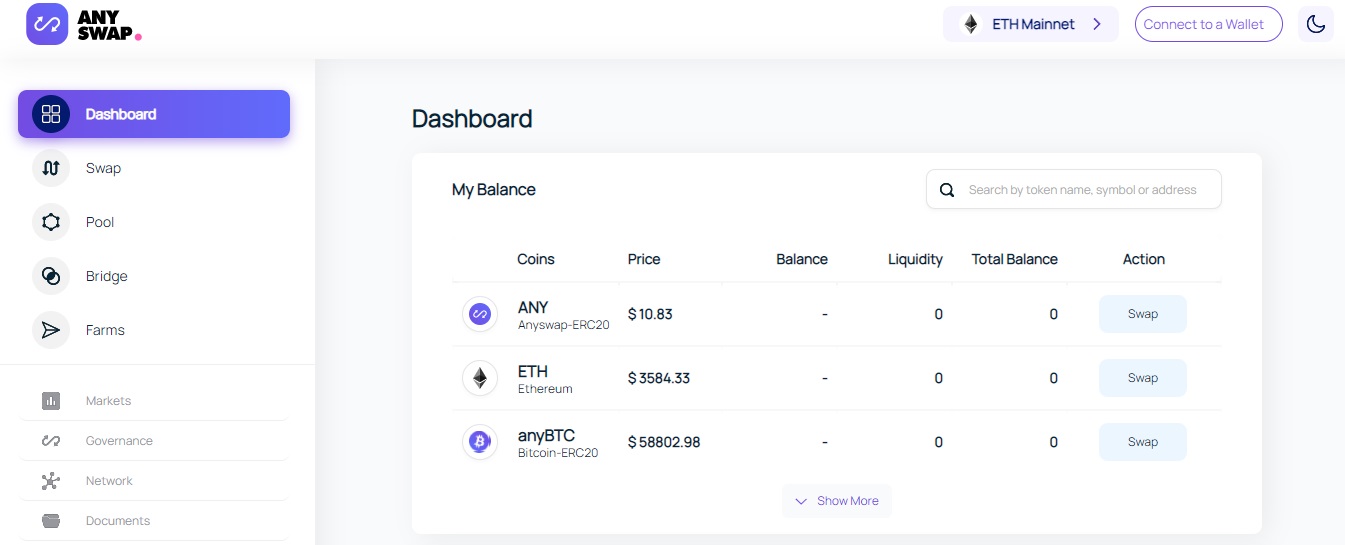1345x545 pixels.
Task: Click the Liquidity column header
Action: pos(915,259)
